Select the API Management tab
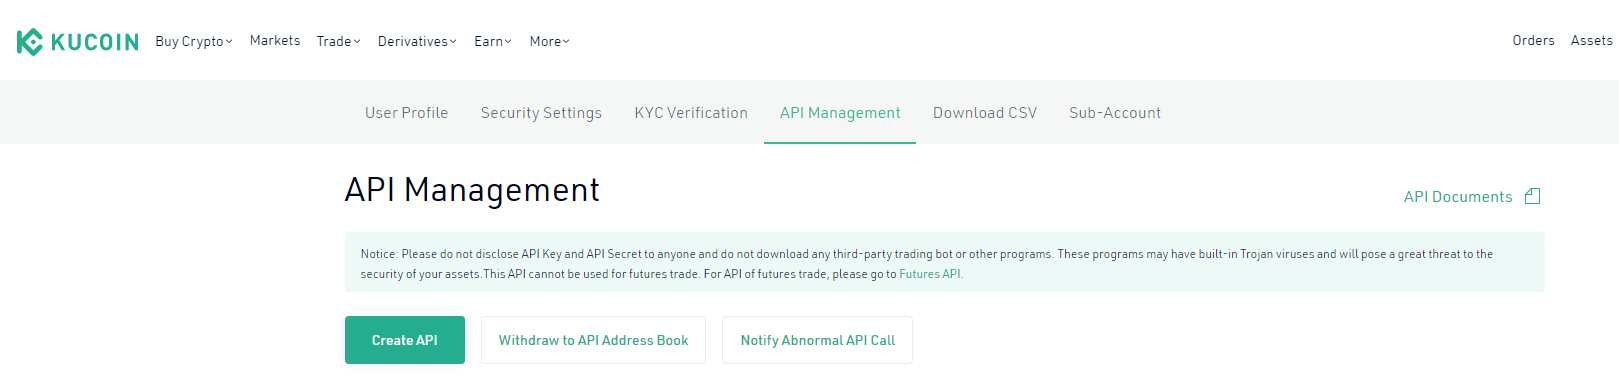The width and height of the screenshot is (1619, 378). click(x=840, y=113)
